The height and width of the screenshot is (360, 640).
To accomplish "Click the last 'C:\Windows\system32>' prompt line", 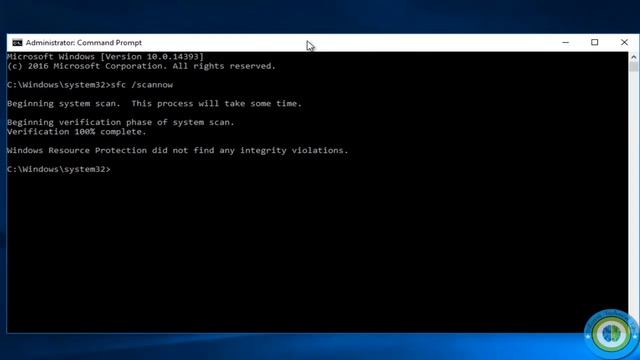I will pyautogui.click(x=59, y=169).
